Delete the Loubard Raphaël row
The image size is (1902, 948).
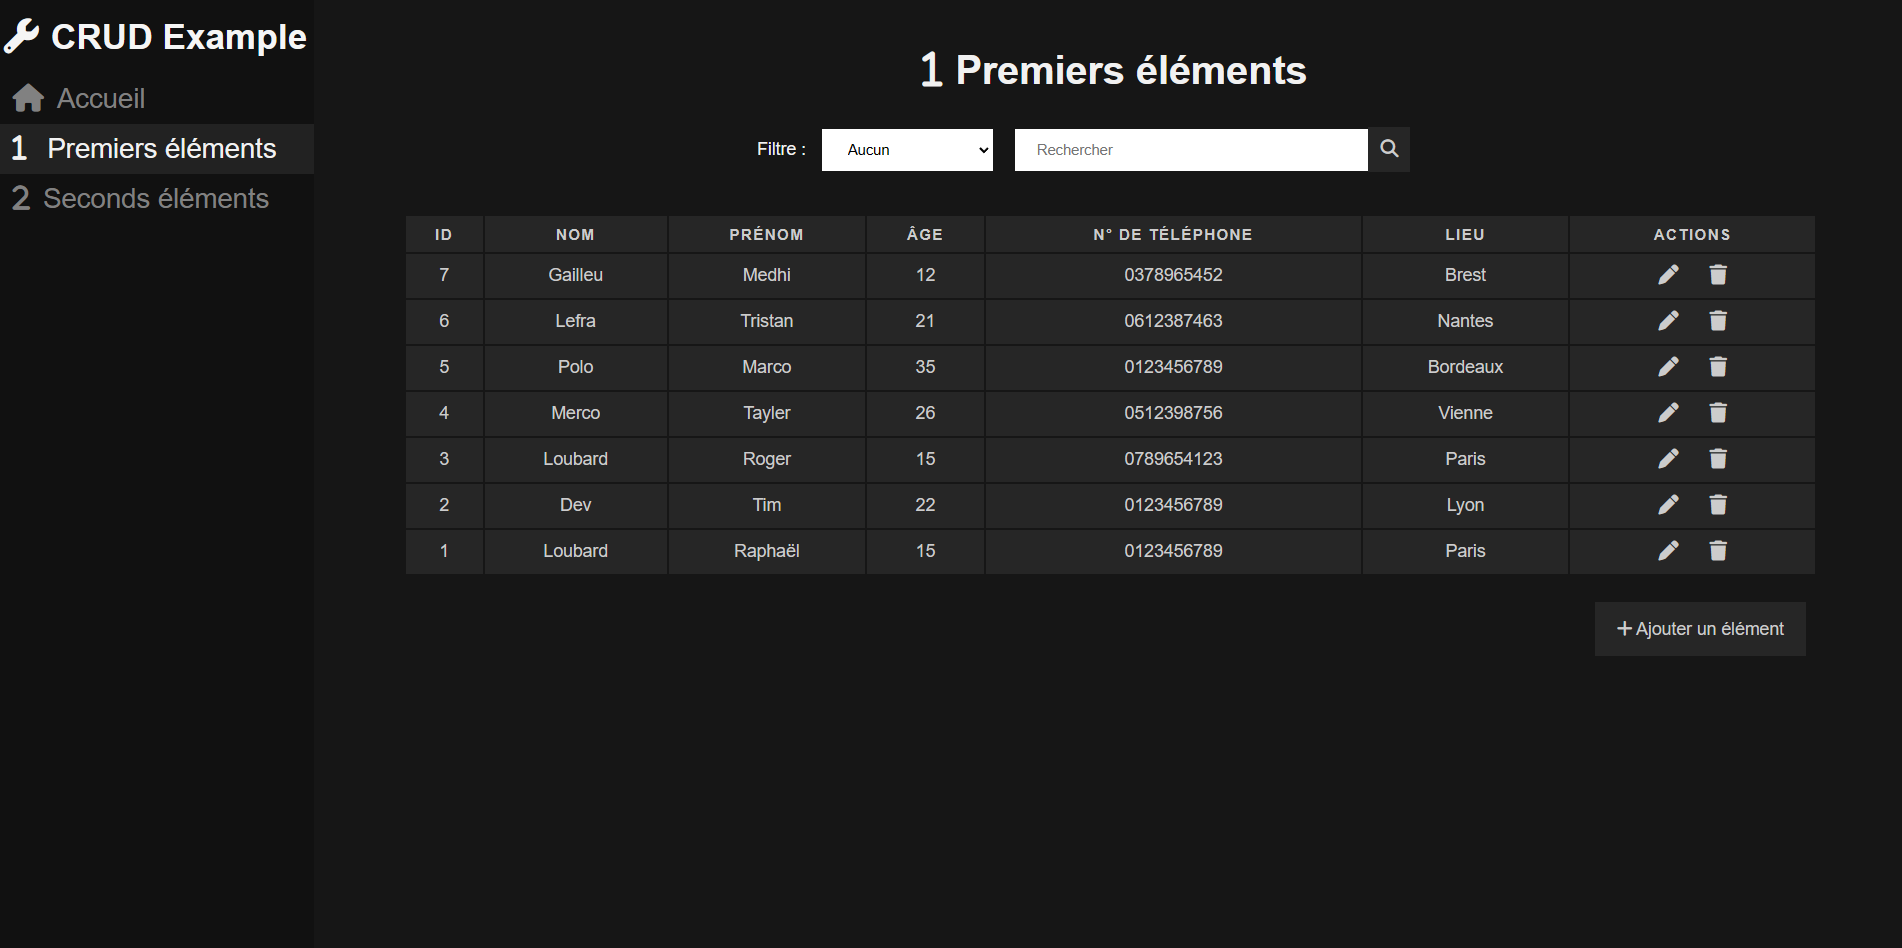click(1718, 551)
